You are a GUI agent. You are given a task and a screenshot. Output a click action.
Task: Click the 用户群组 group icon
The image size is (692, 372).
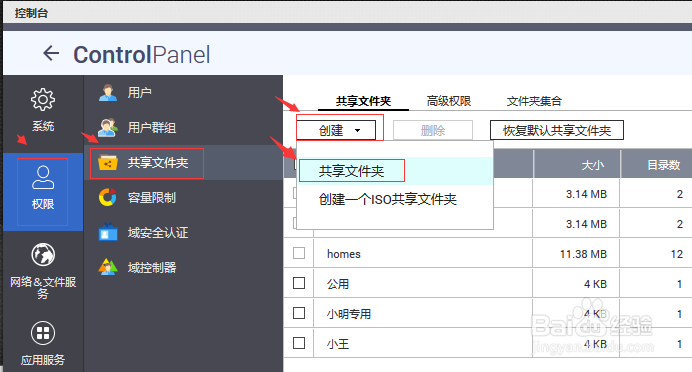coord(108,128)
